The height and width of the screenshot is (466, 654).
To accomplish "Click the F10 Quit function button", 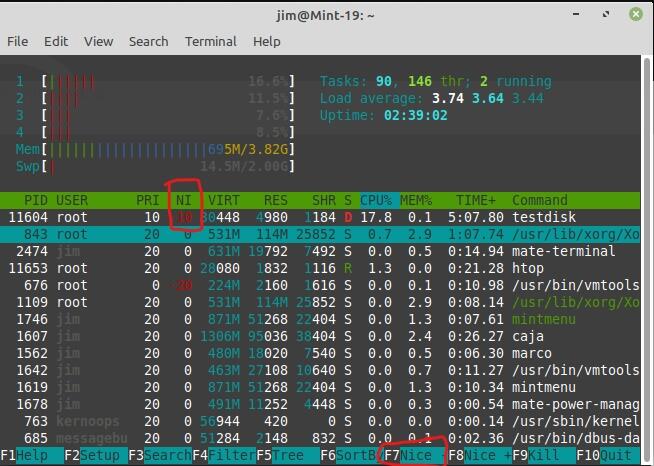I will (x=608, y=455).
